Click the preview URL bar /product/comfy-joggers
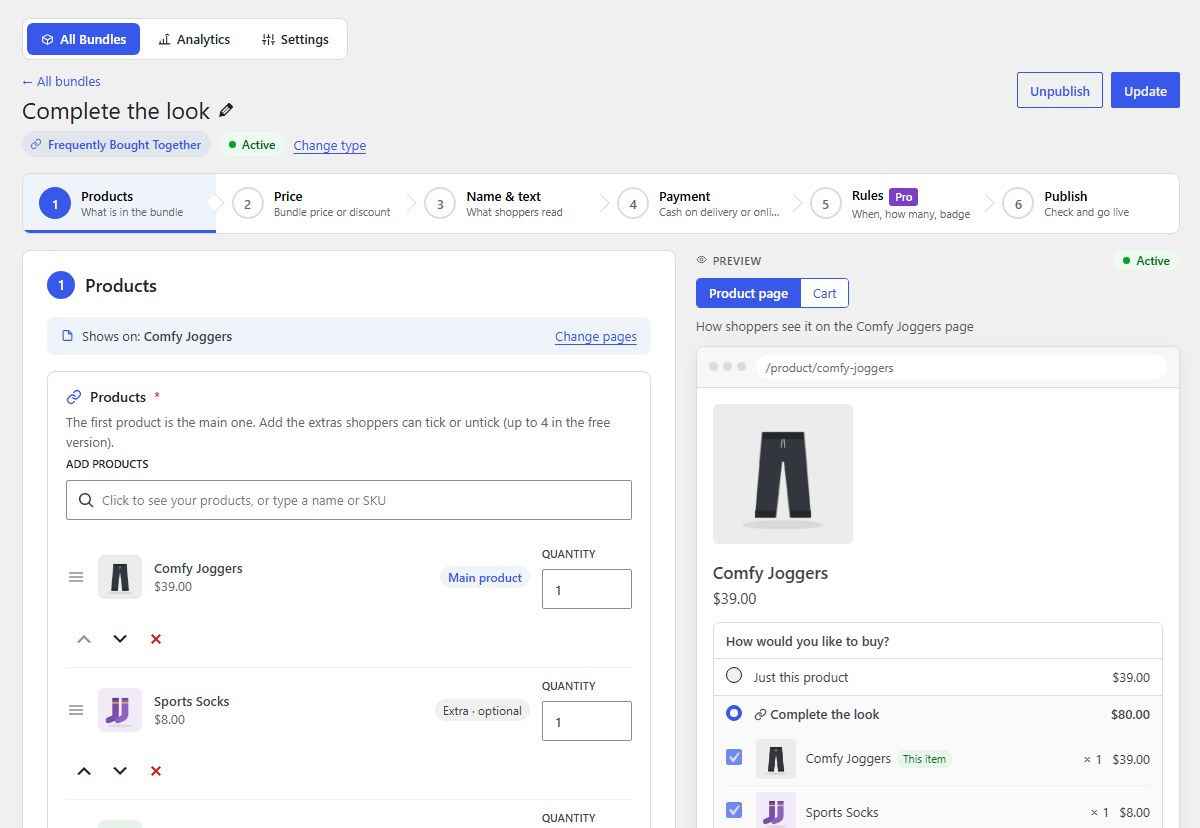This screenshot has width=1200, height=828. (x=961, y=367)
